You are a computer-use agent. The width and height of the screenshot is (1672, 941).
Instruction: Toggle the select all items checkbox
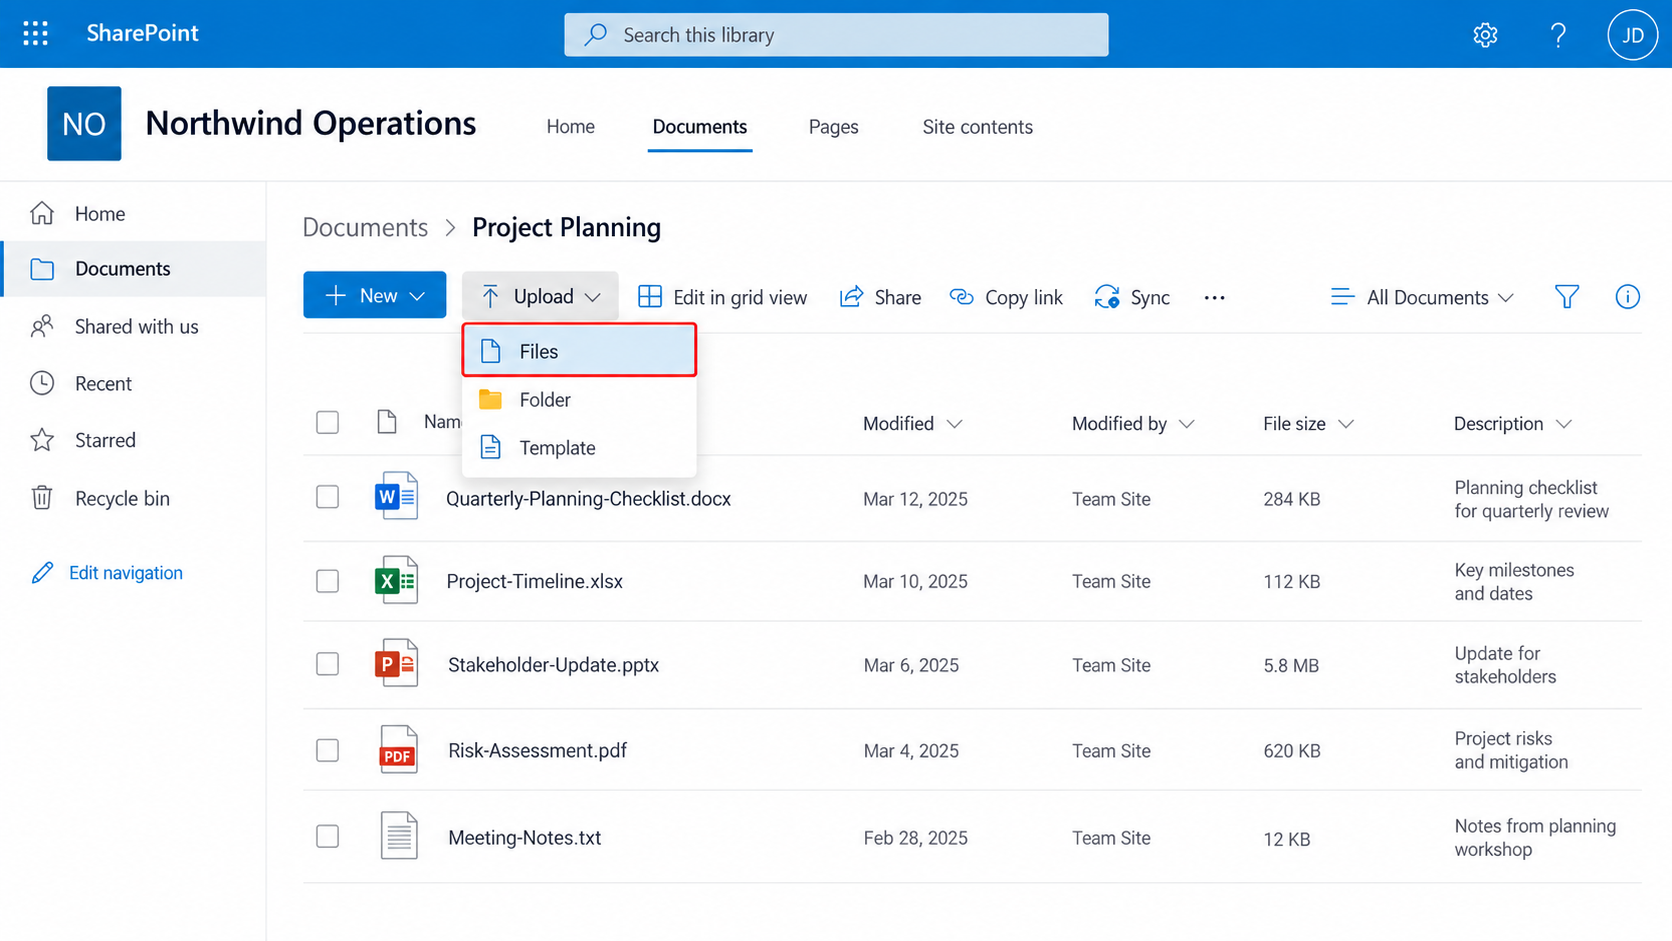click(x=327, y=422)
